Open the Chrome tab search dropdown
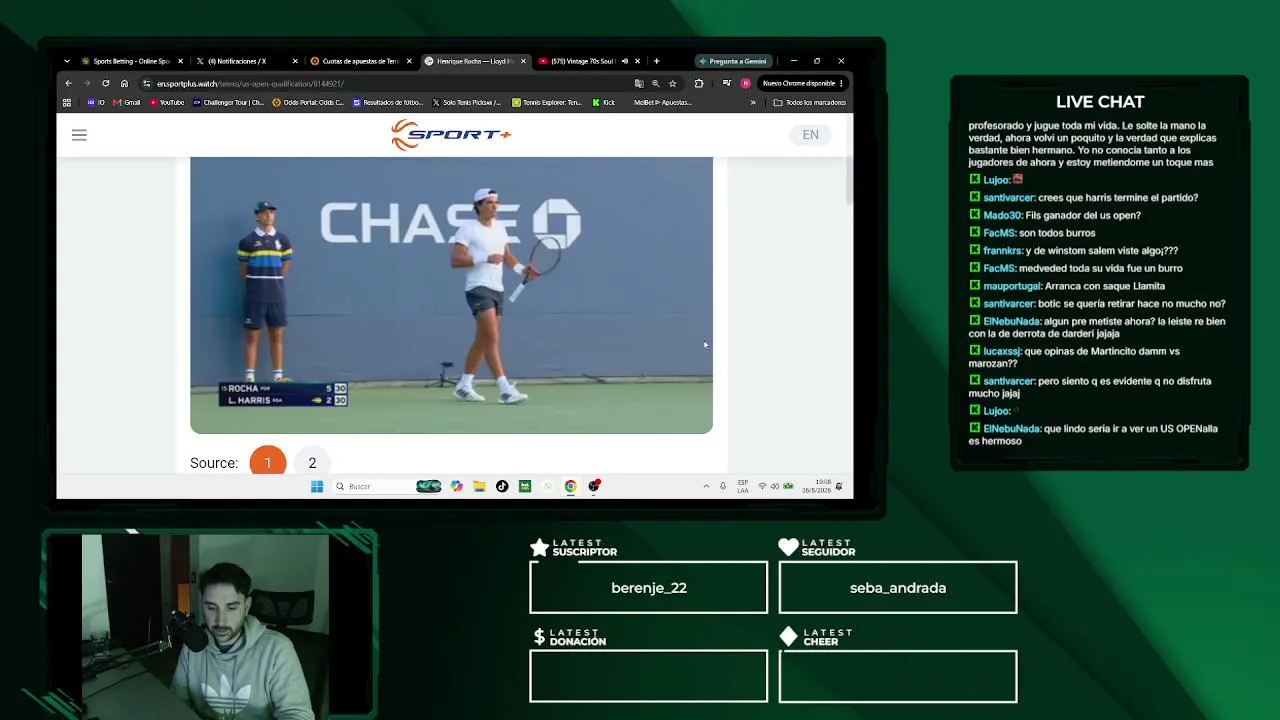 [67, 61]
